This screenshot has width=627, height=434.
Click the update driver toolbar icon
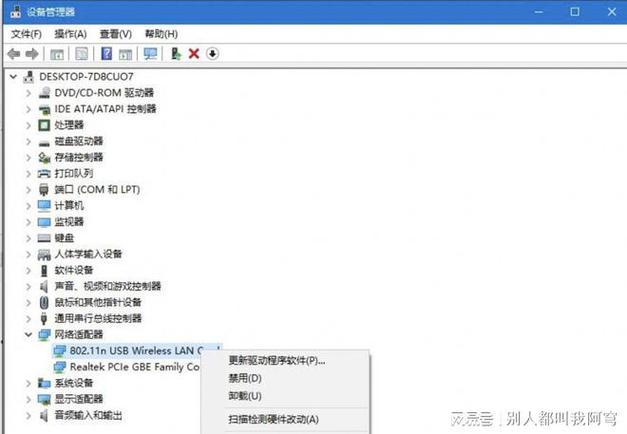pyautogui.click(x=176, y=54)
